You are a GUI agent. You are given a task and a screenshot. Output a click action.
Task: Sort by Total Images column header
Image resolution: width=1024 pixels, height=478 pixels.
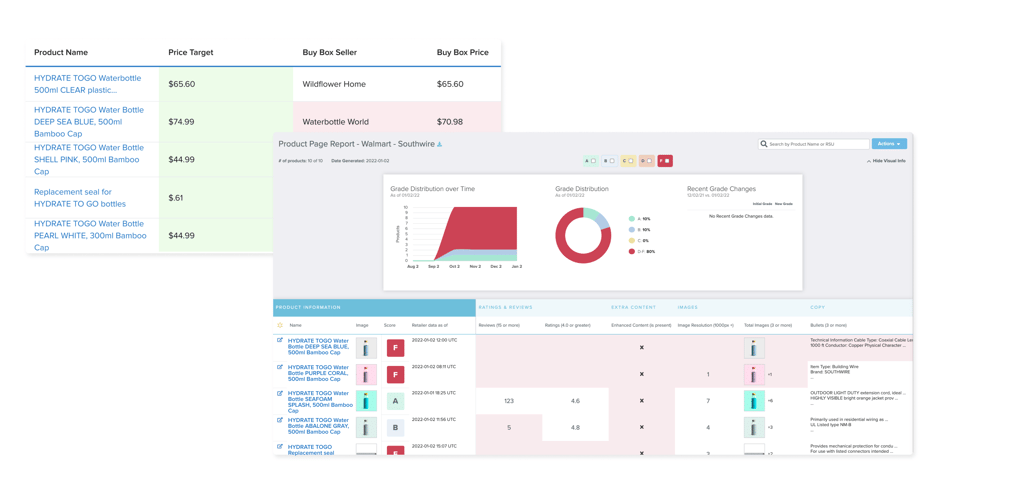(x=768, y=325)
